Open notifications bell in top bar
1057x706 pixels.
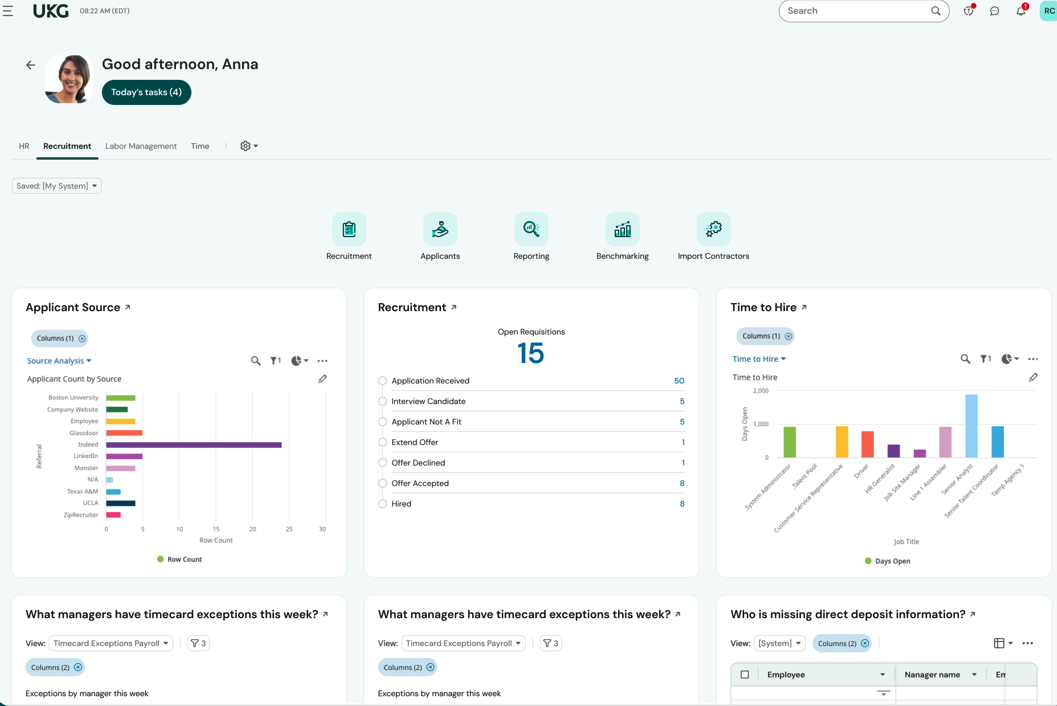tap(1020, 11)
